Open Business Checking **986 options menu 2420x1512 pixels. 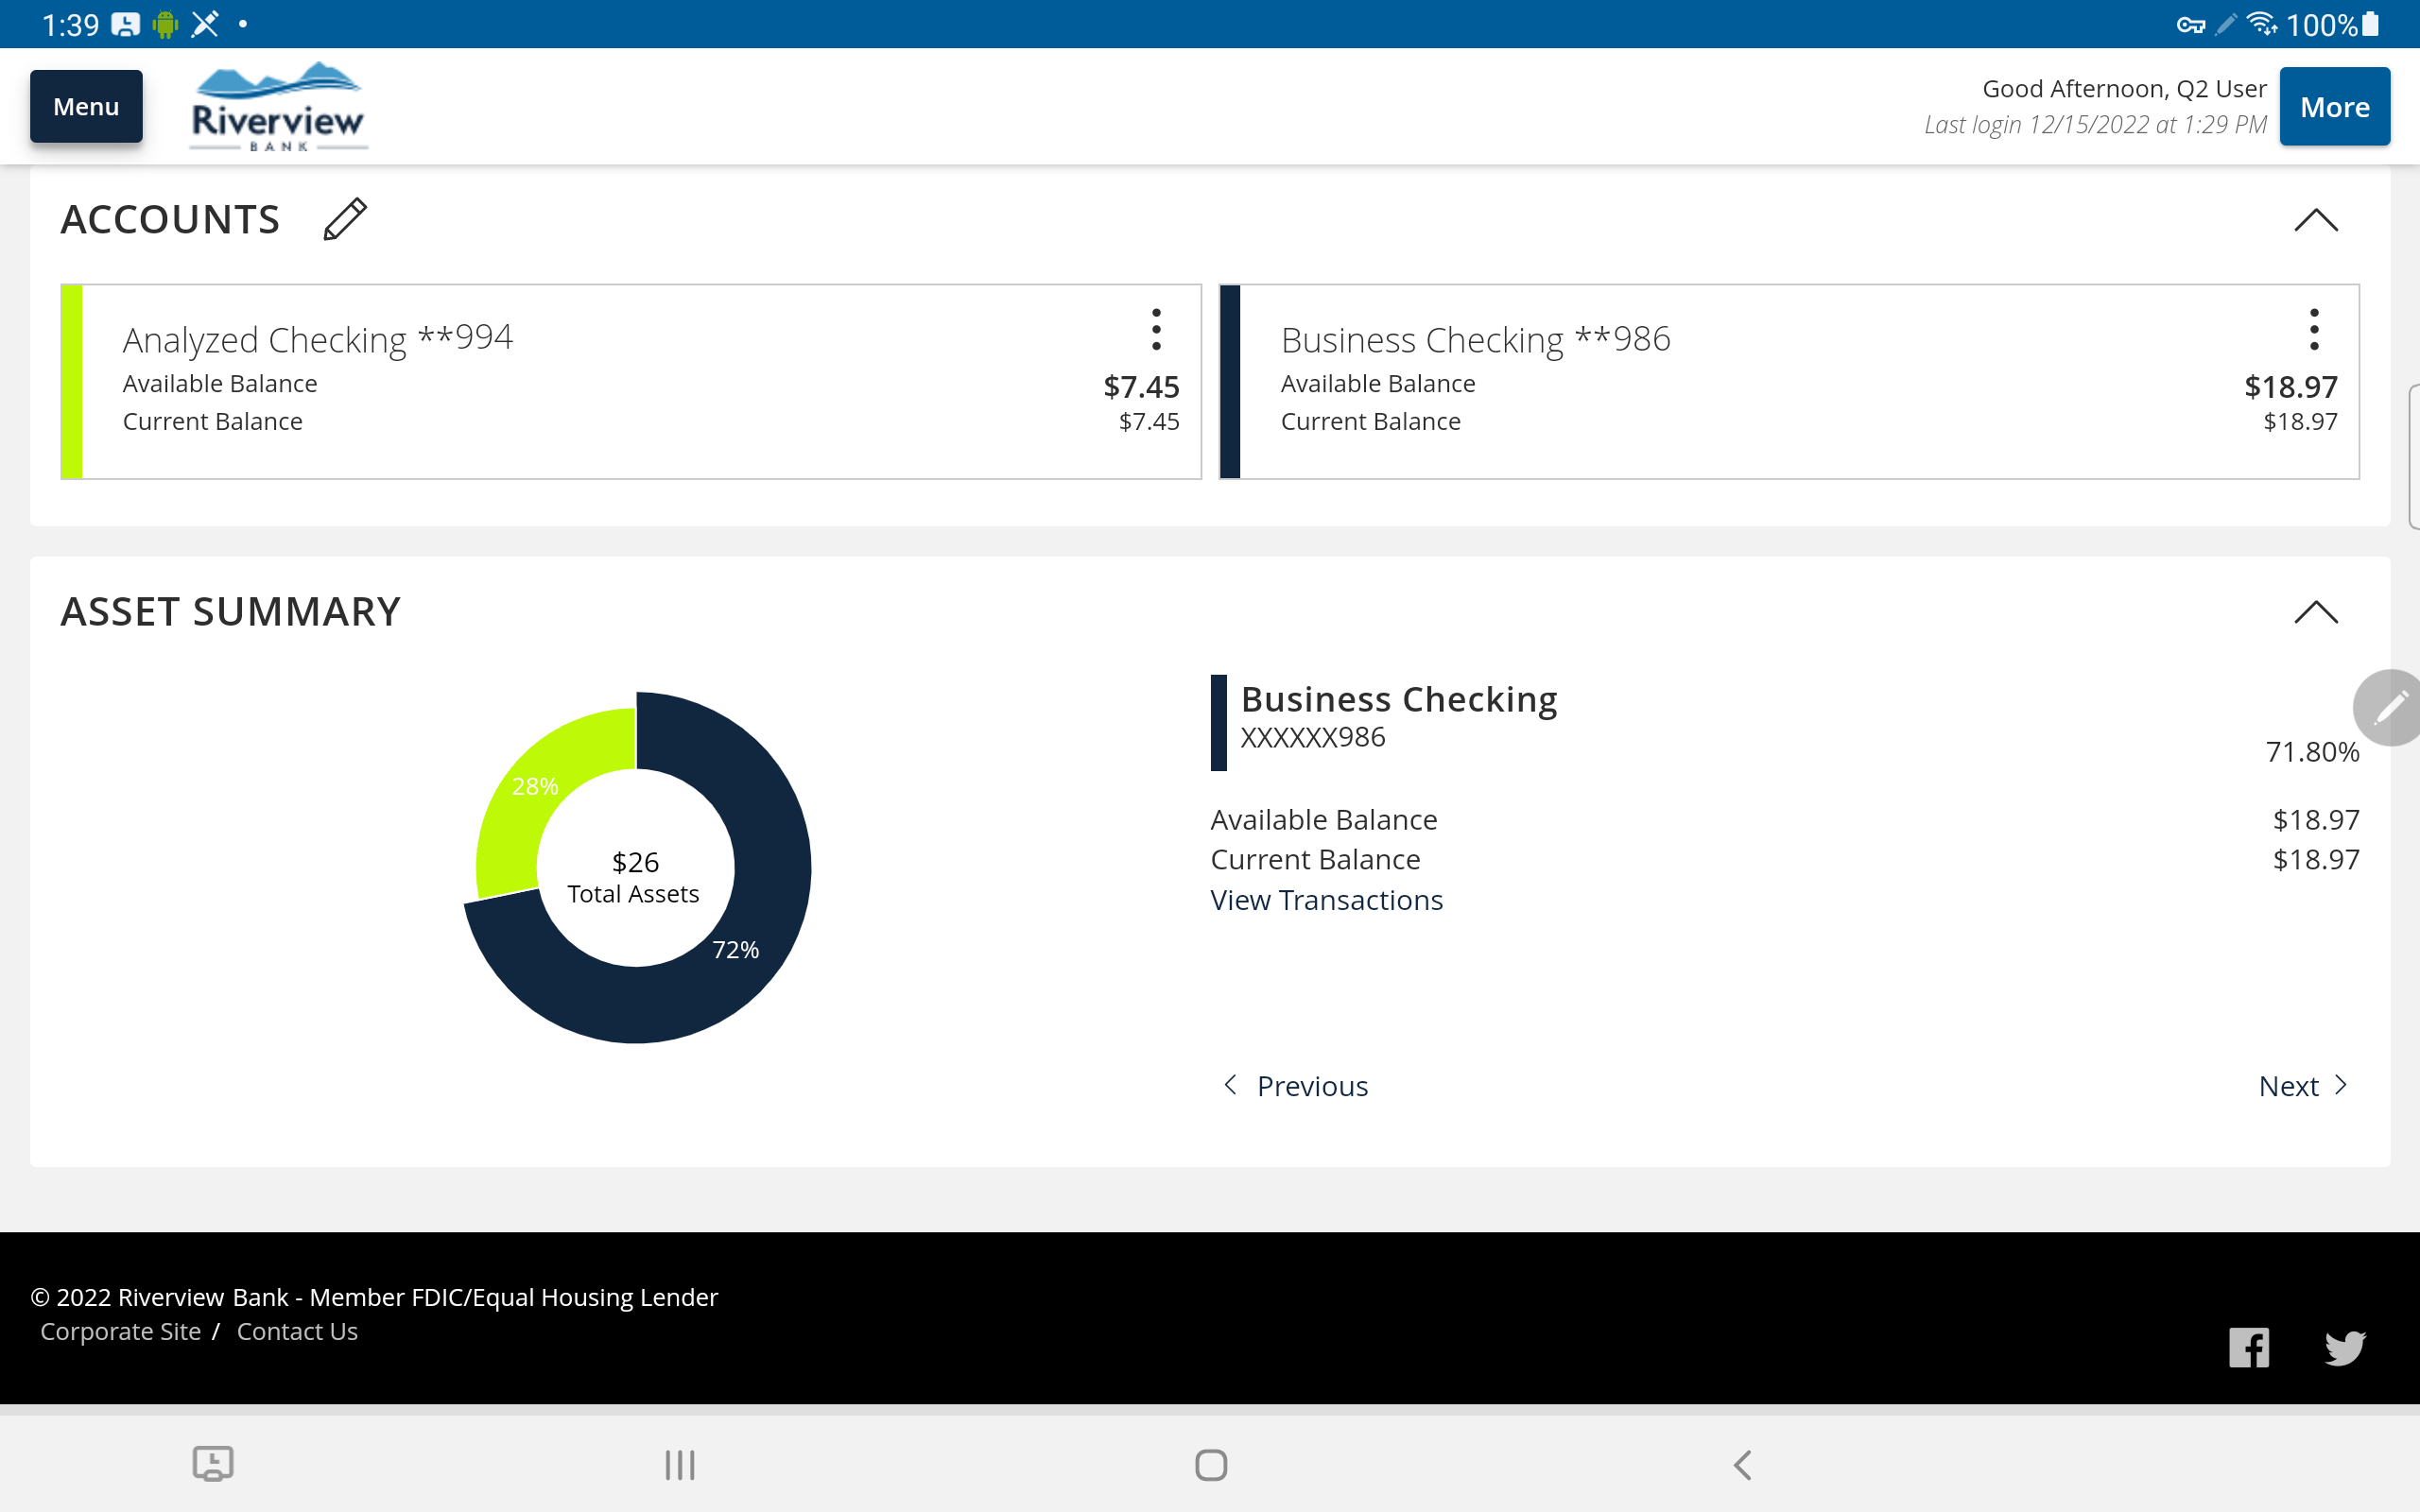click(2314, 329)
